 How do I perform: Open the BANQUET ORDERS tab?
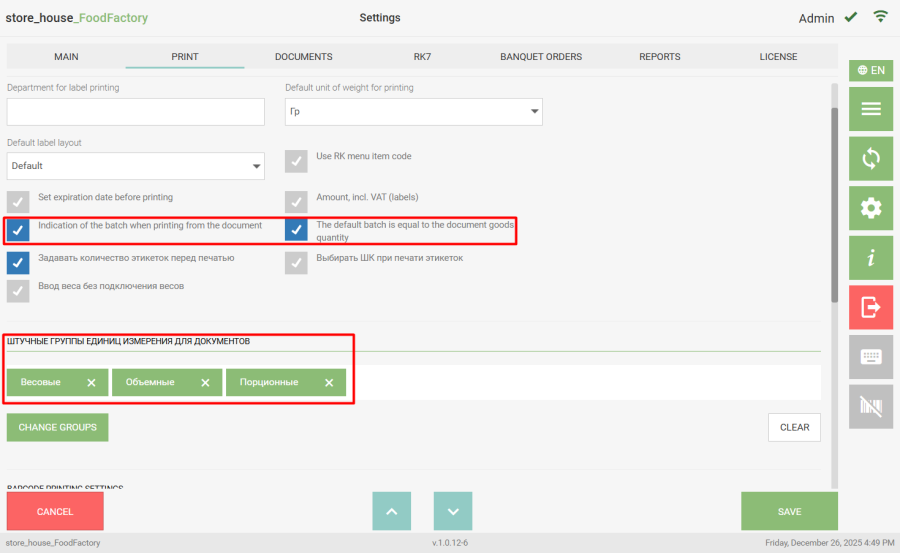[x=540, y=57]
